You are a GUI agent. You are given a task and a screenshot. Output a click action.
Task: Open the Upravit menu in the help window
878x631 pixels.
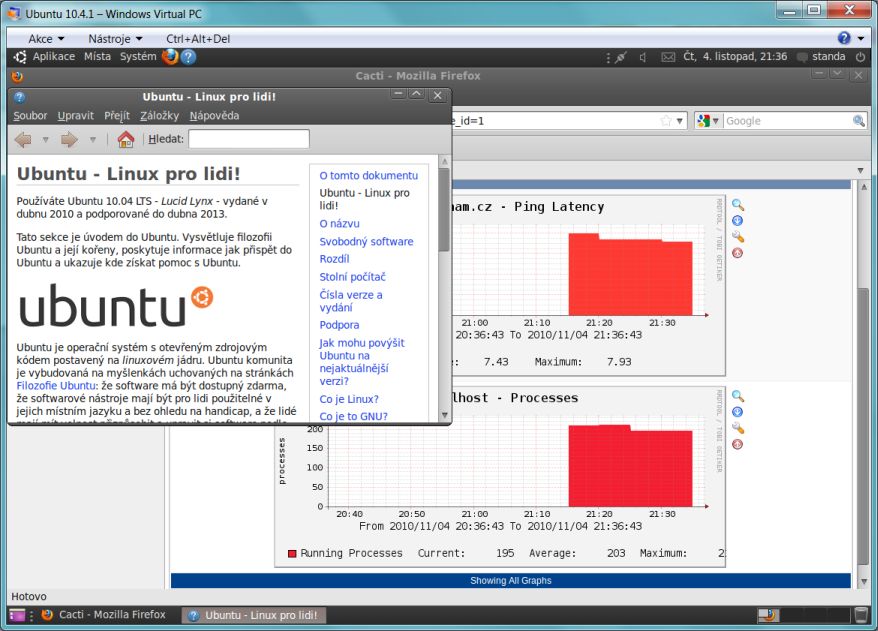[76, 115]
